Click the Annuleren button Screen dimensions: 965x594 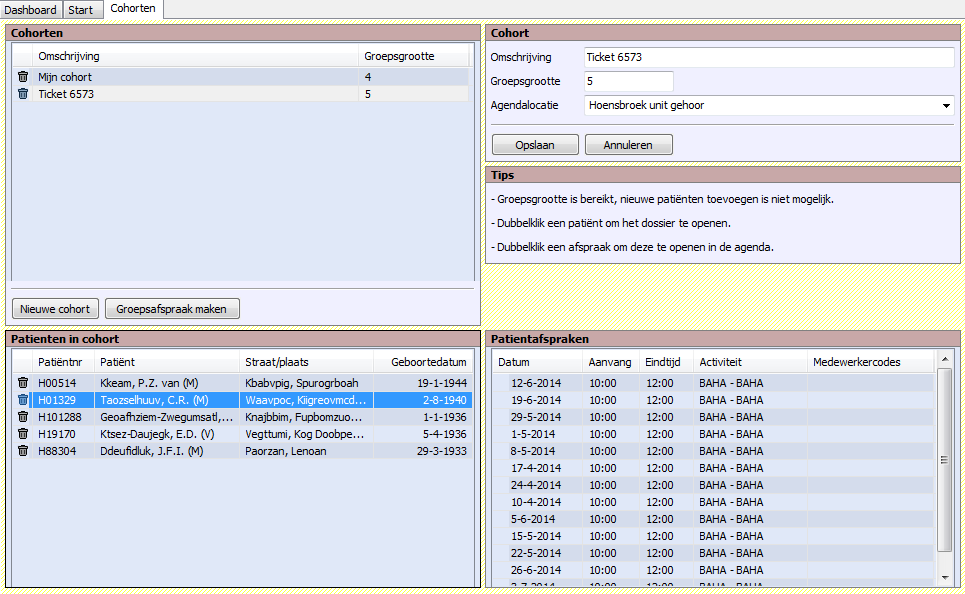point(628,145)
